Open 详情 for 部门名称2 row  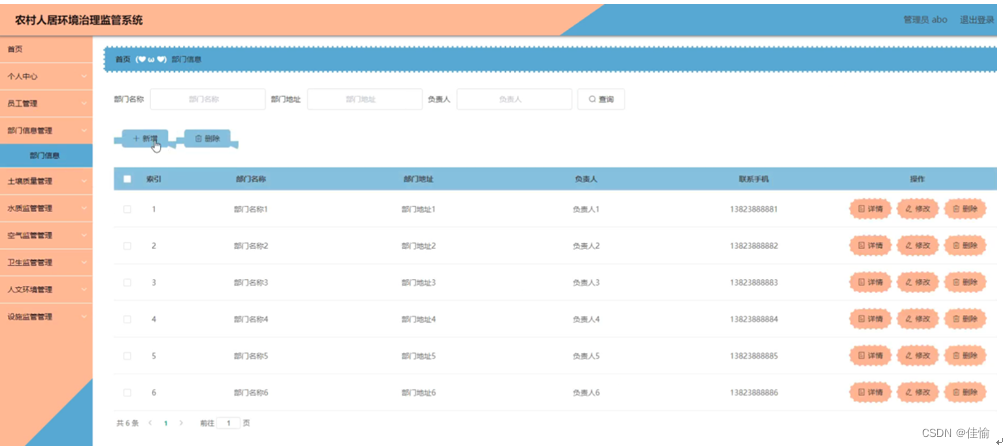[870, 245]
